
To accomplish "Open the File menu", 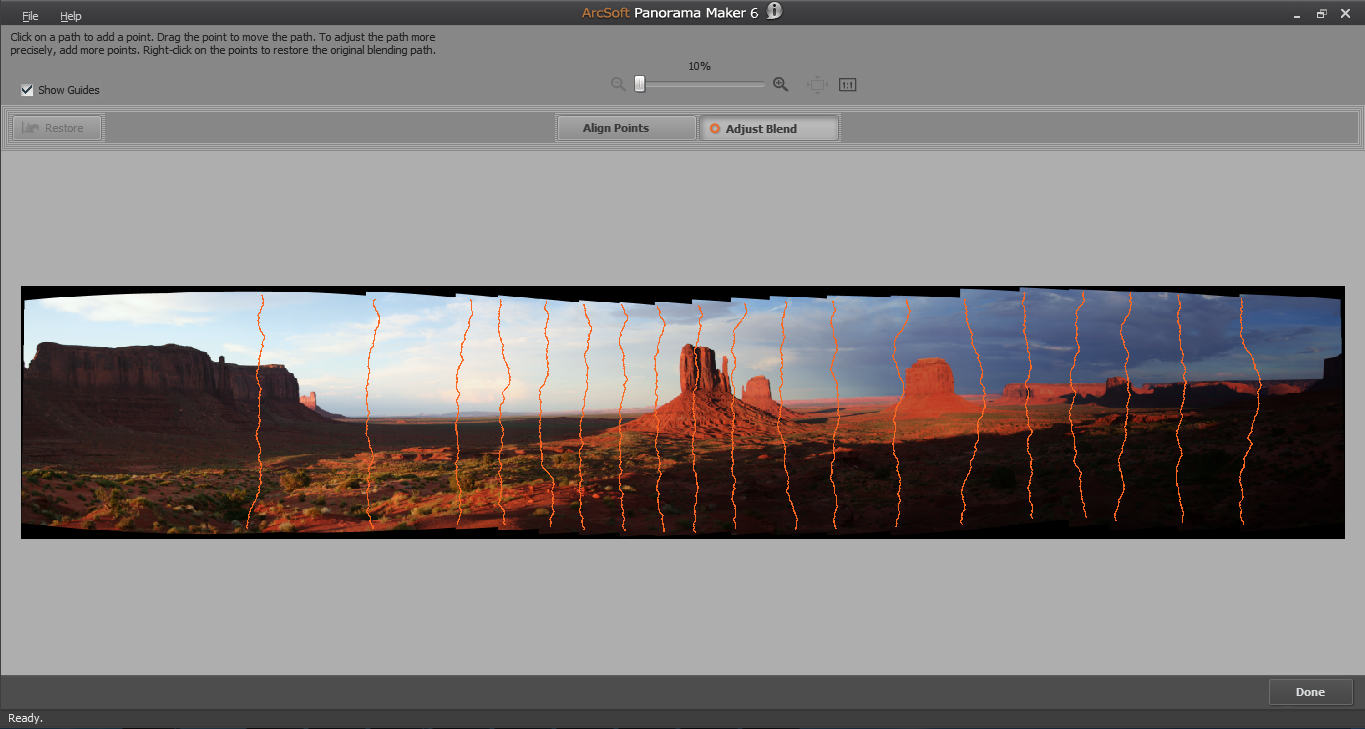I will tap(30, 16).
